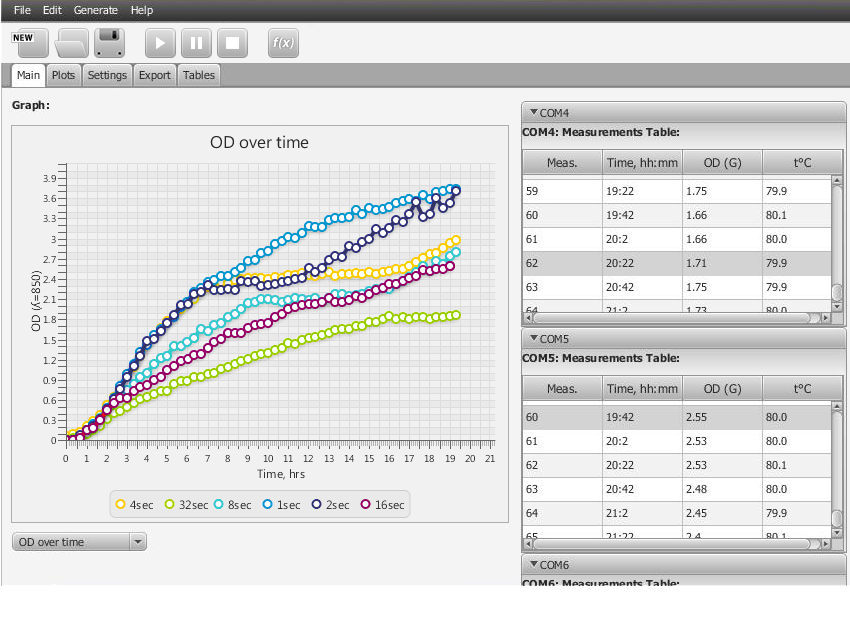Toggle the 16sec series in legend
This screenshot has height=626, width=850.
coord(384,505)
